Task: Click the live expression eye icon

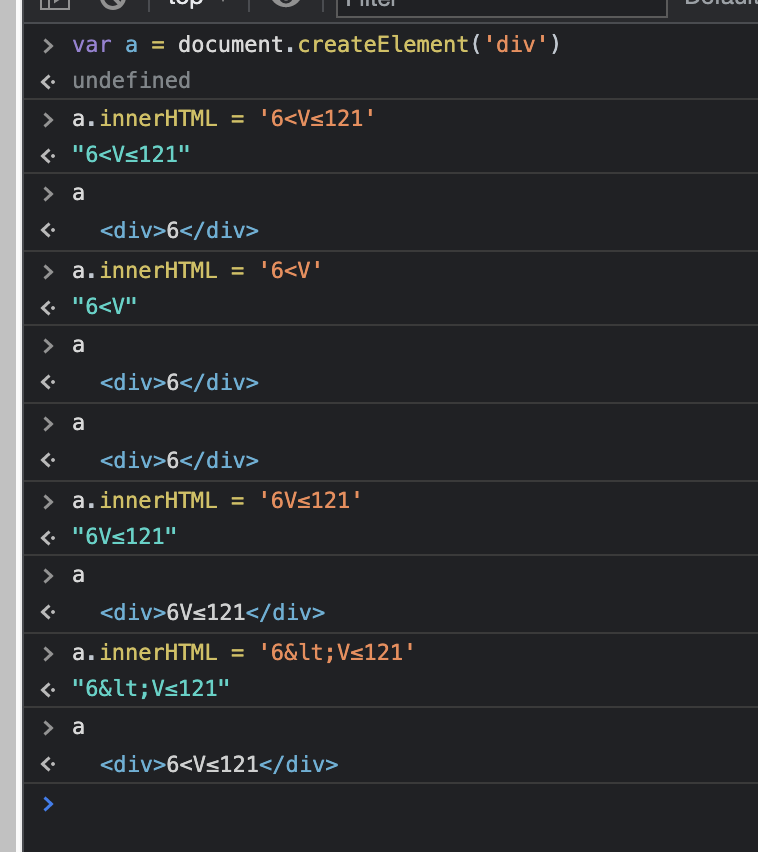Action: pyautogui.click(x=285, y=4)
